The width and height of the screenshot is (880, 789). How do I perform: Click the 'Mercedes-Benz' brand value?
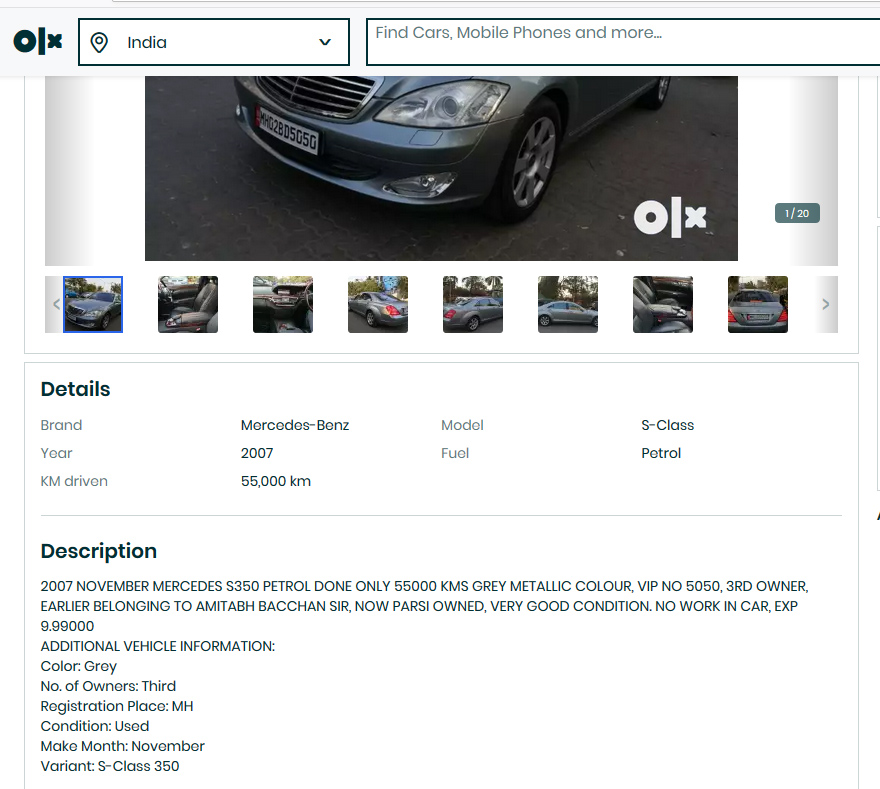coord(295,425)
